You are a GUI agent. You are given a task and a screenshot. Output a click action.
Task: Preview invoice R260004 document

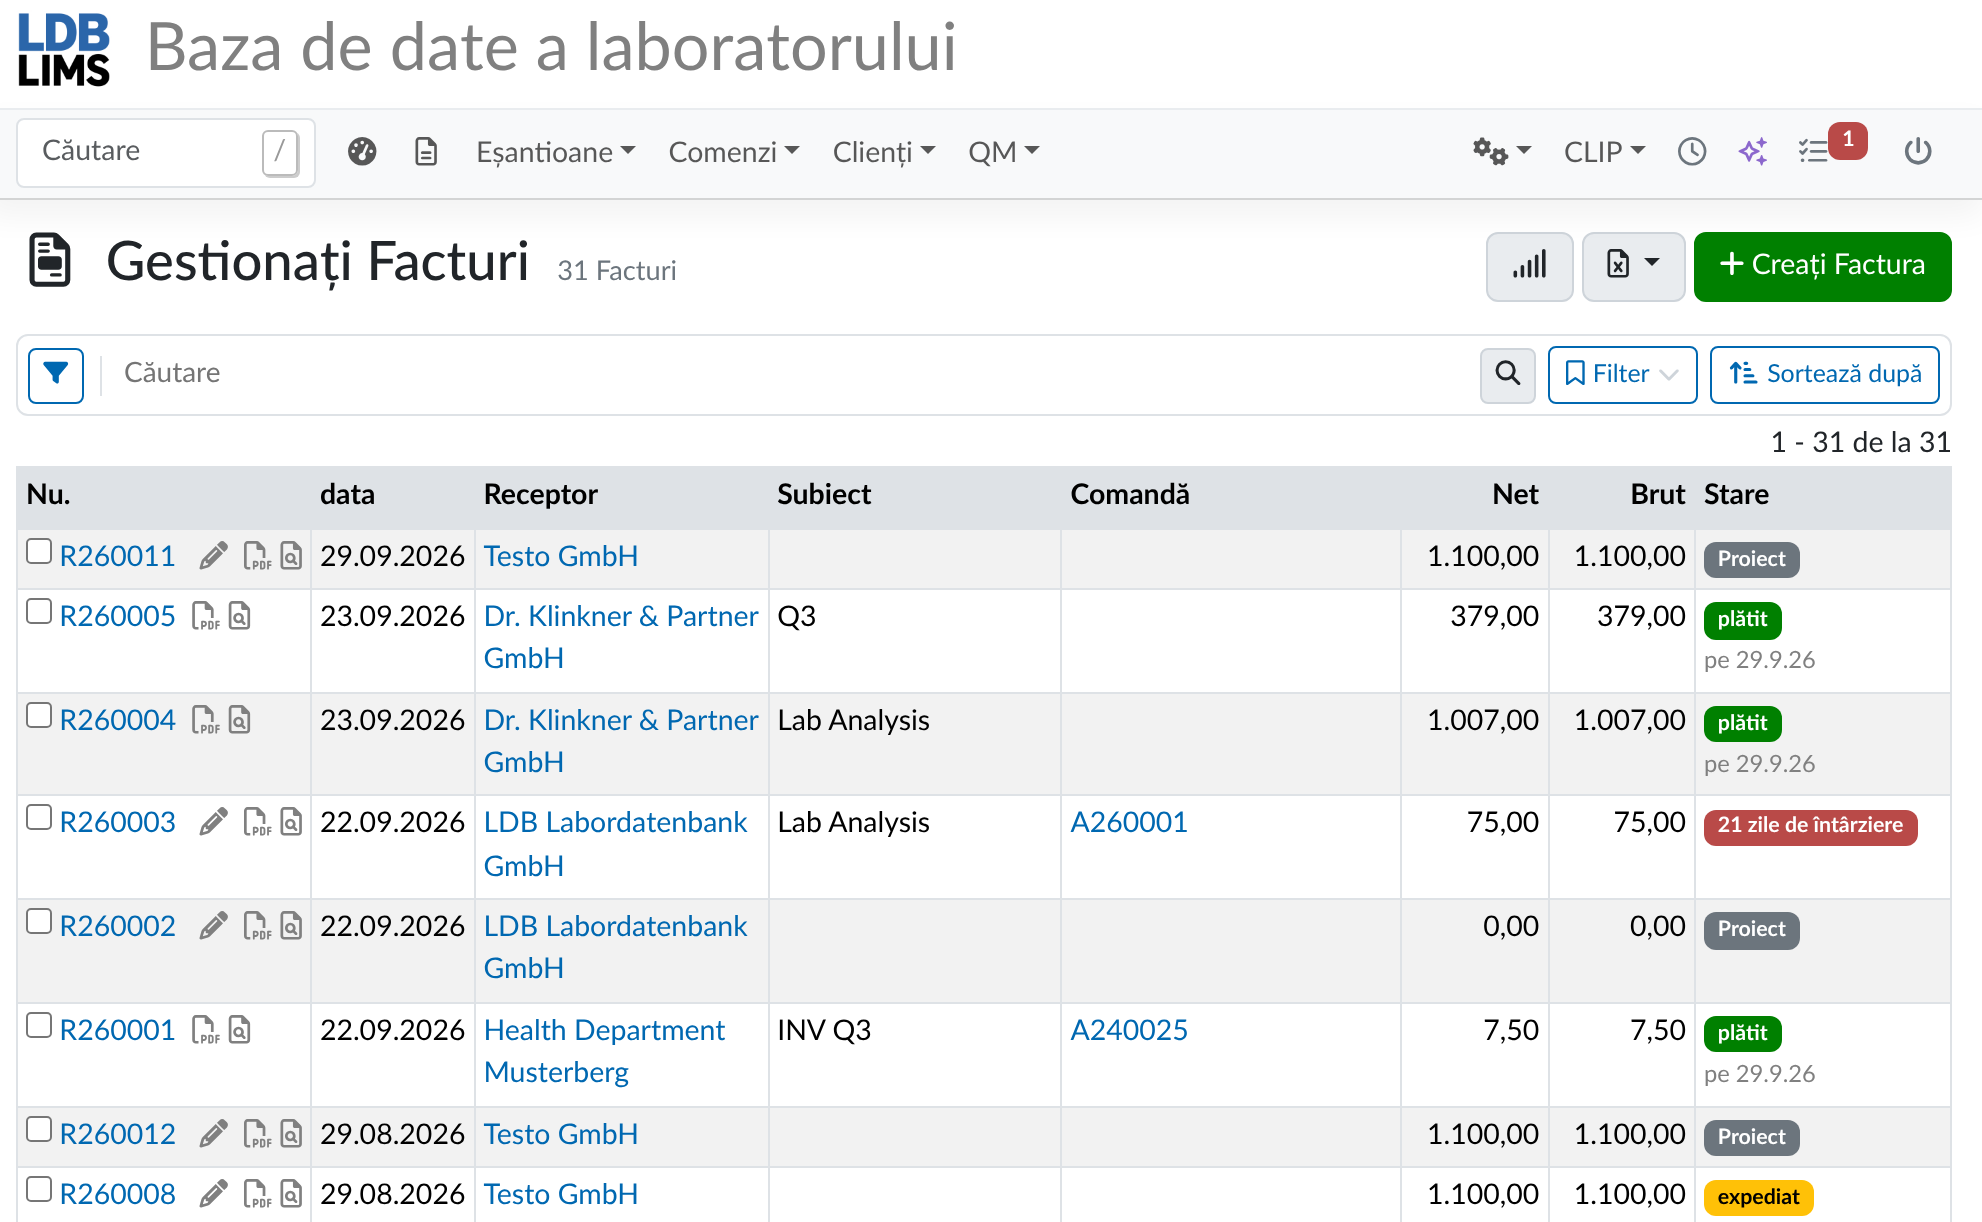point(240,720)
